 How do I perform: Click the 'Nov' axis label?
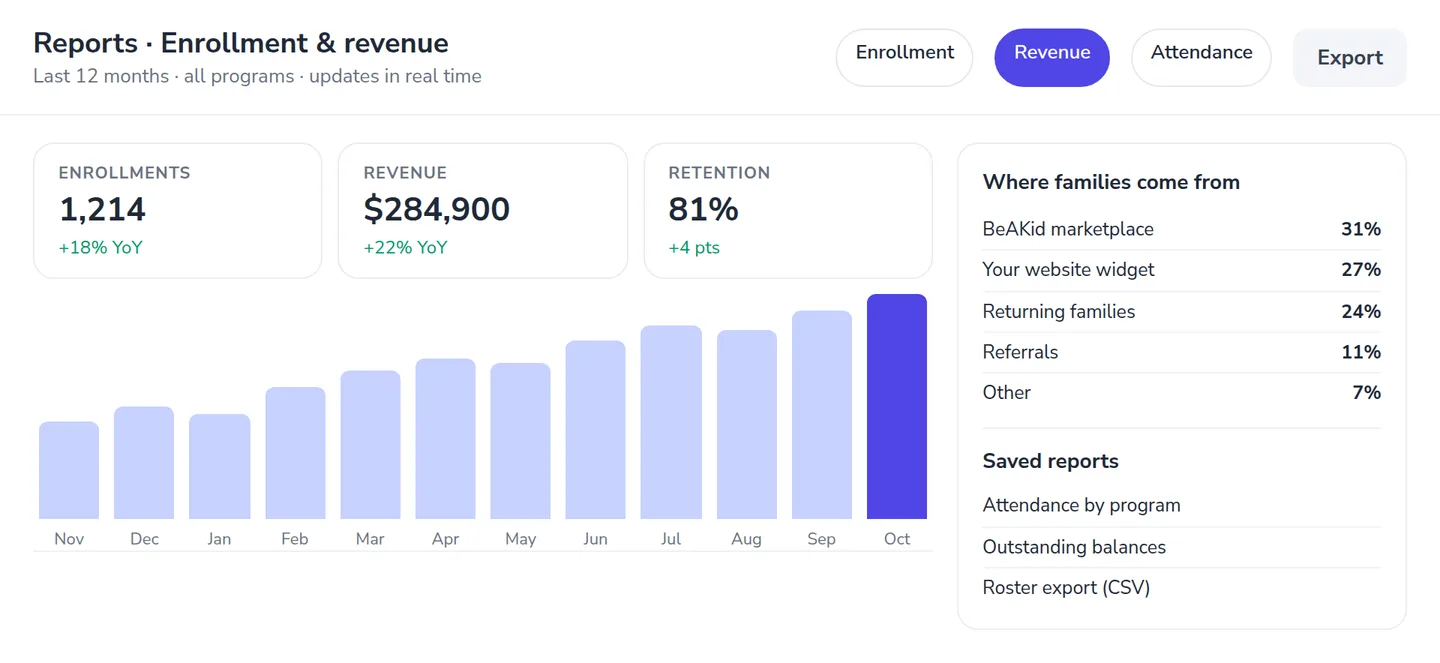[69, 539]
